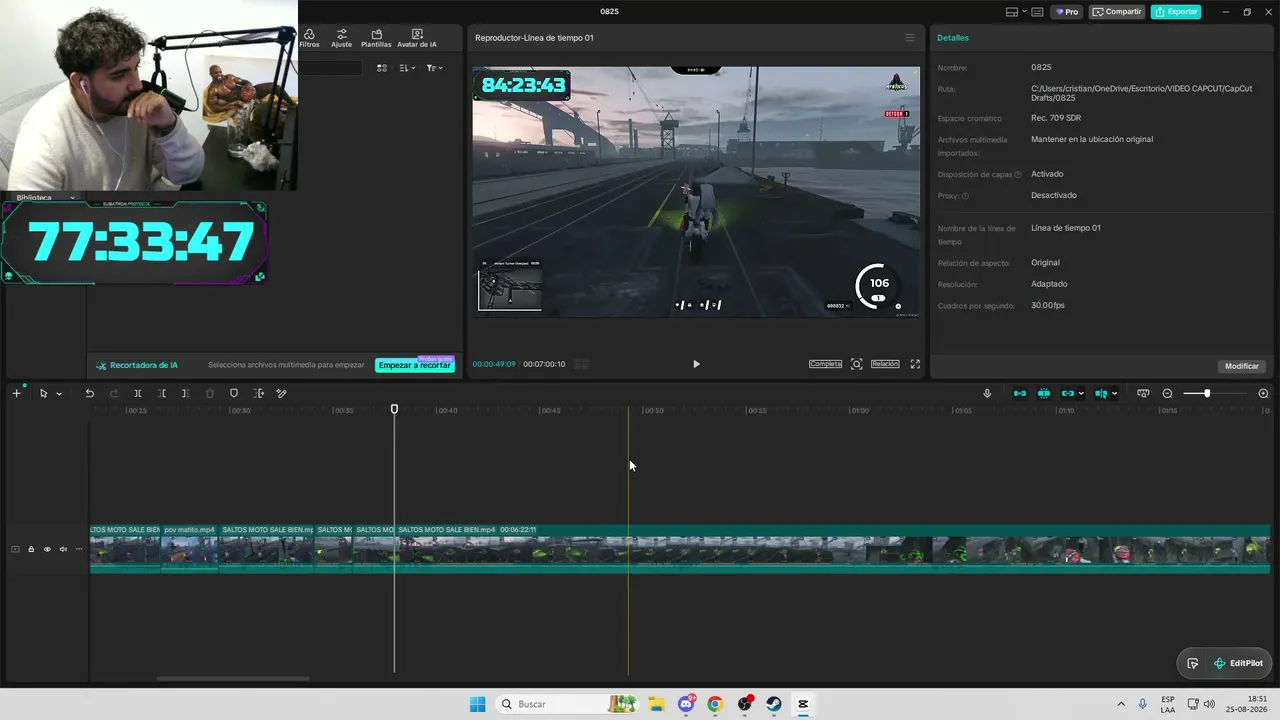Choose the selection pointer tool

(x=43, y=393)
